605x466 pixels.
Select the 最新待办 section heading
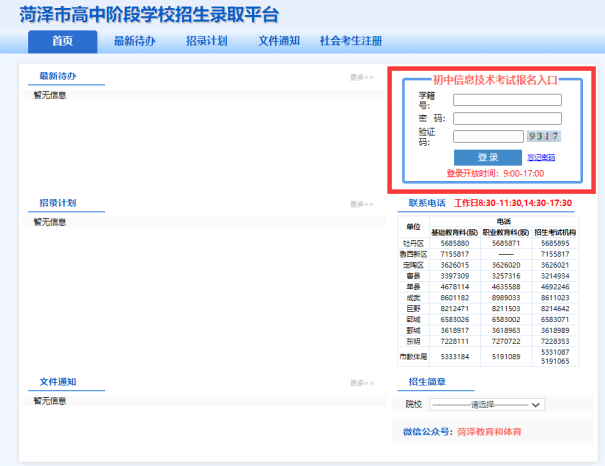tap(58, 76)
